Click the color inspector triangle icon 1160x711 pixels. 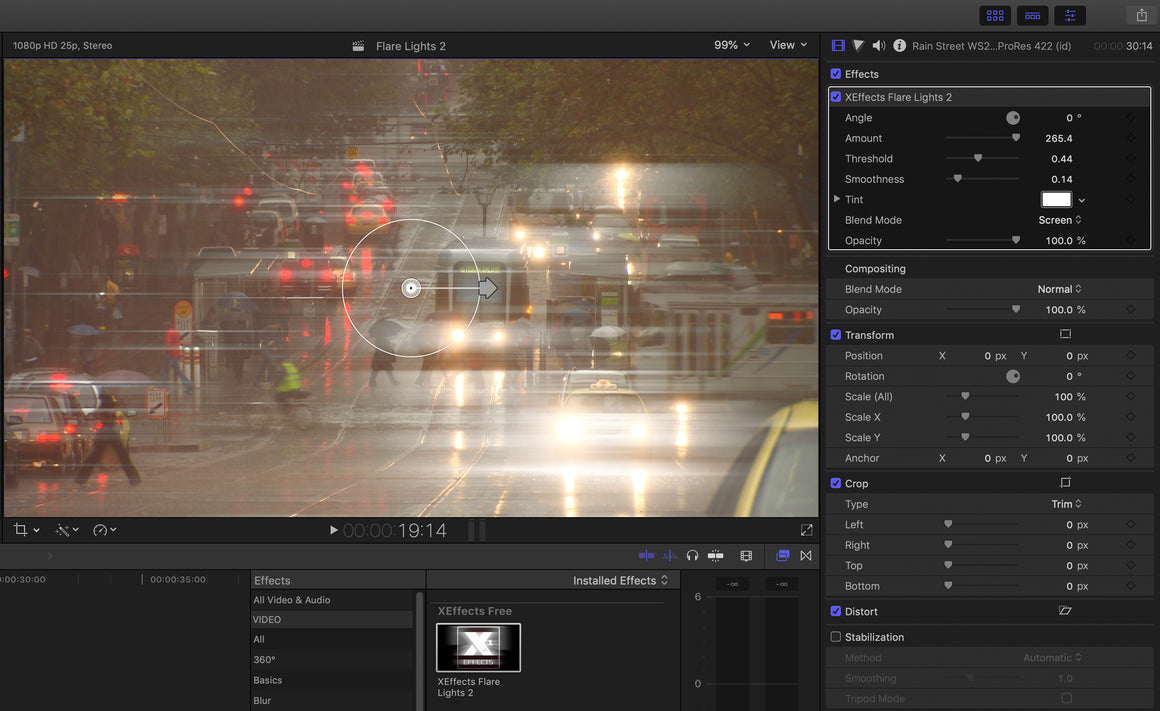[x=858, y=46]
